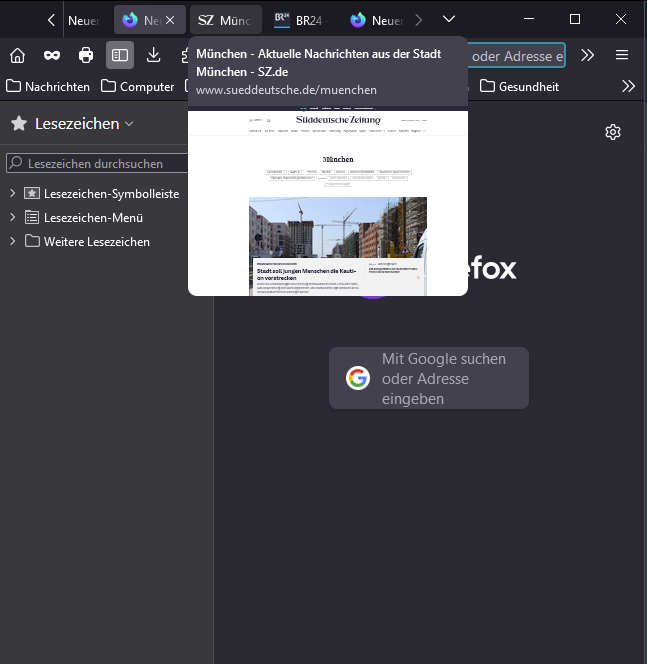Select the Weitere Lesezeichen folder
Viewport: 647px width, 664px height.
[x=96, y=241]
